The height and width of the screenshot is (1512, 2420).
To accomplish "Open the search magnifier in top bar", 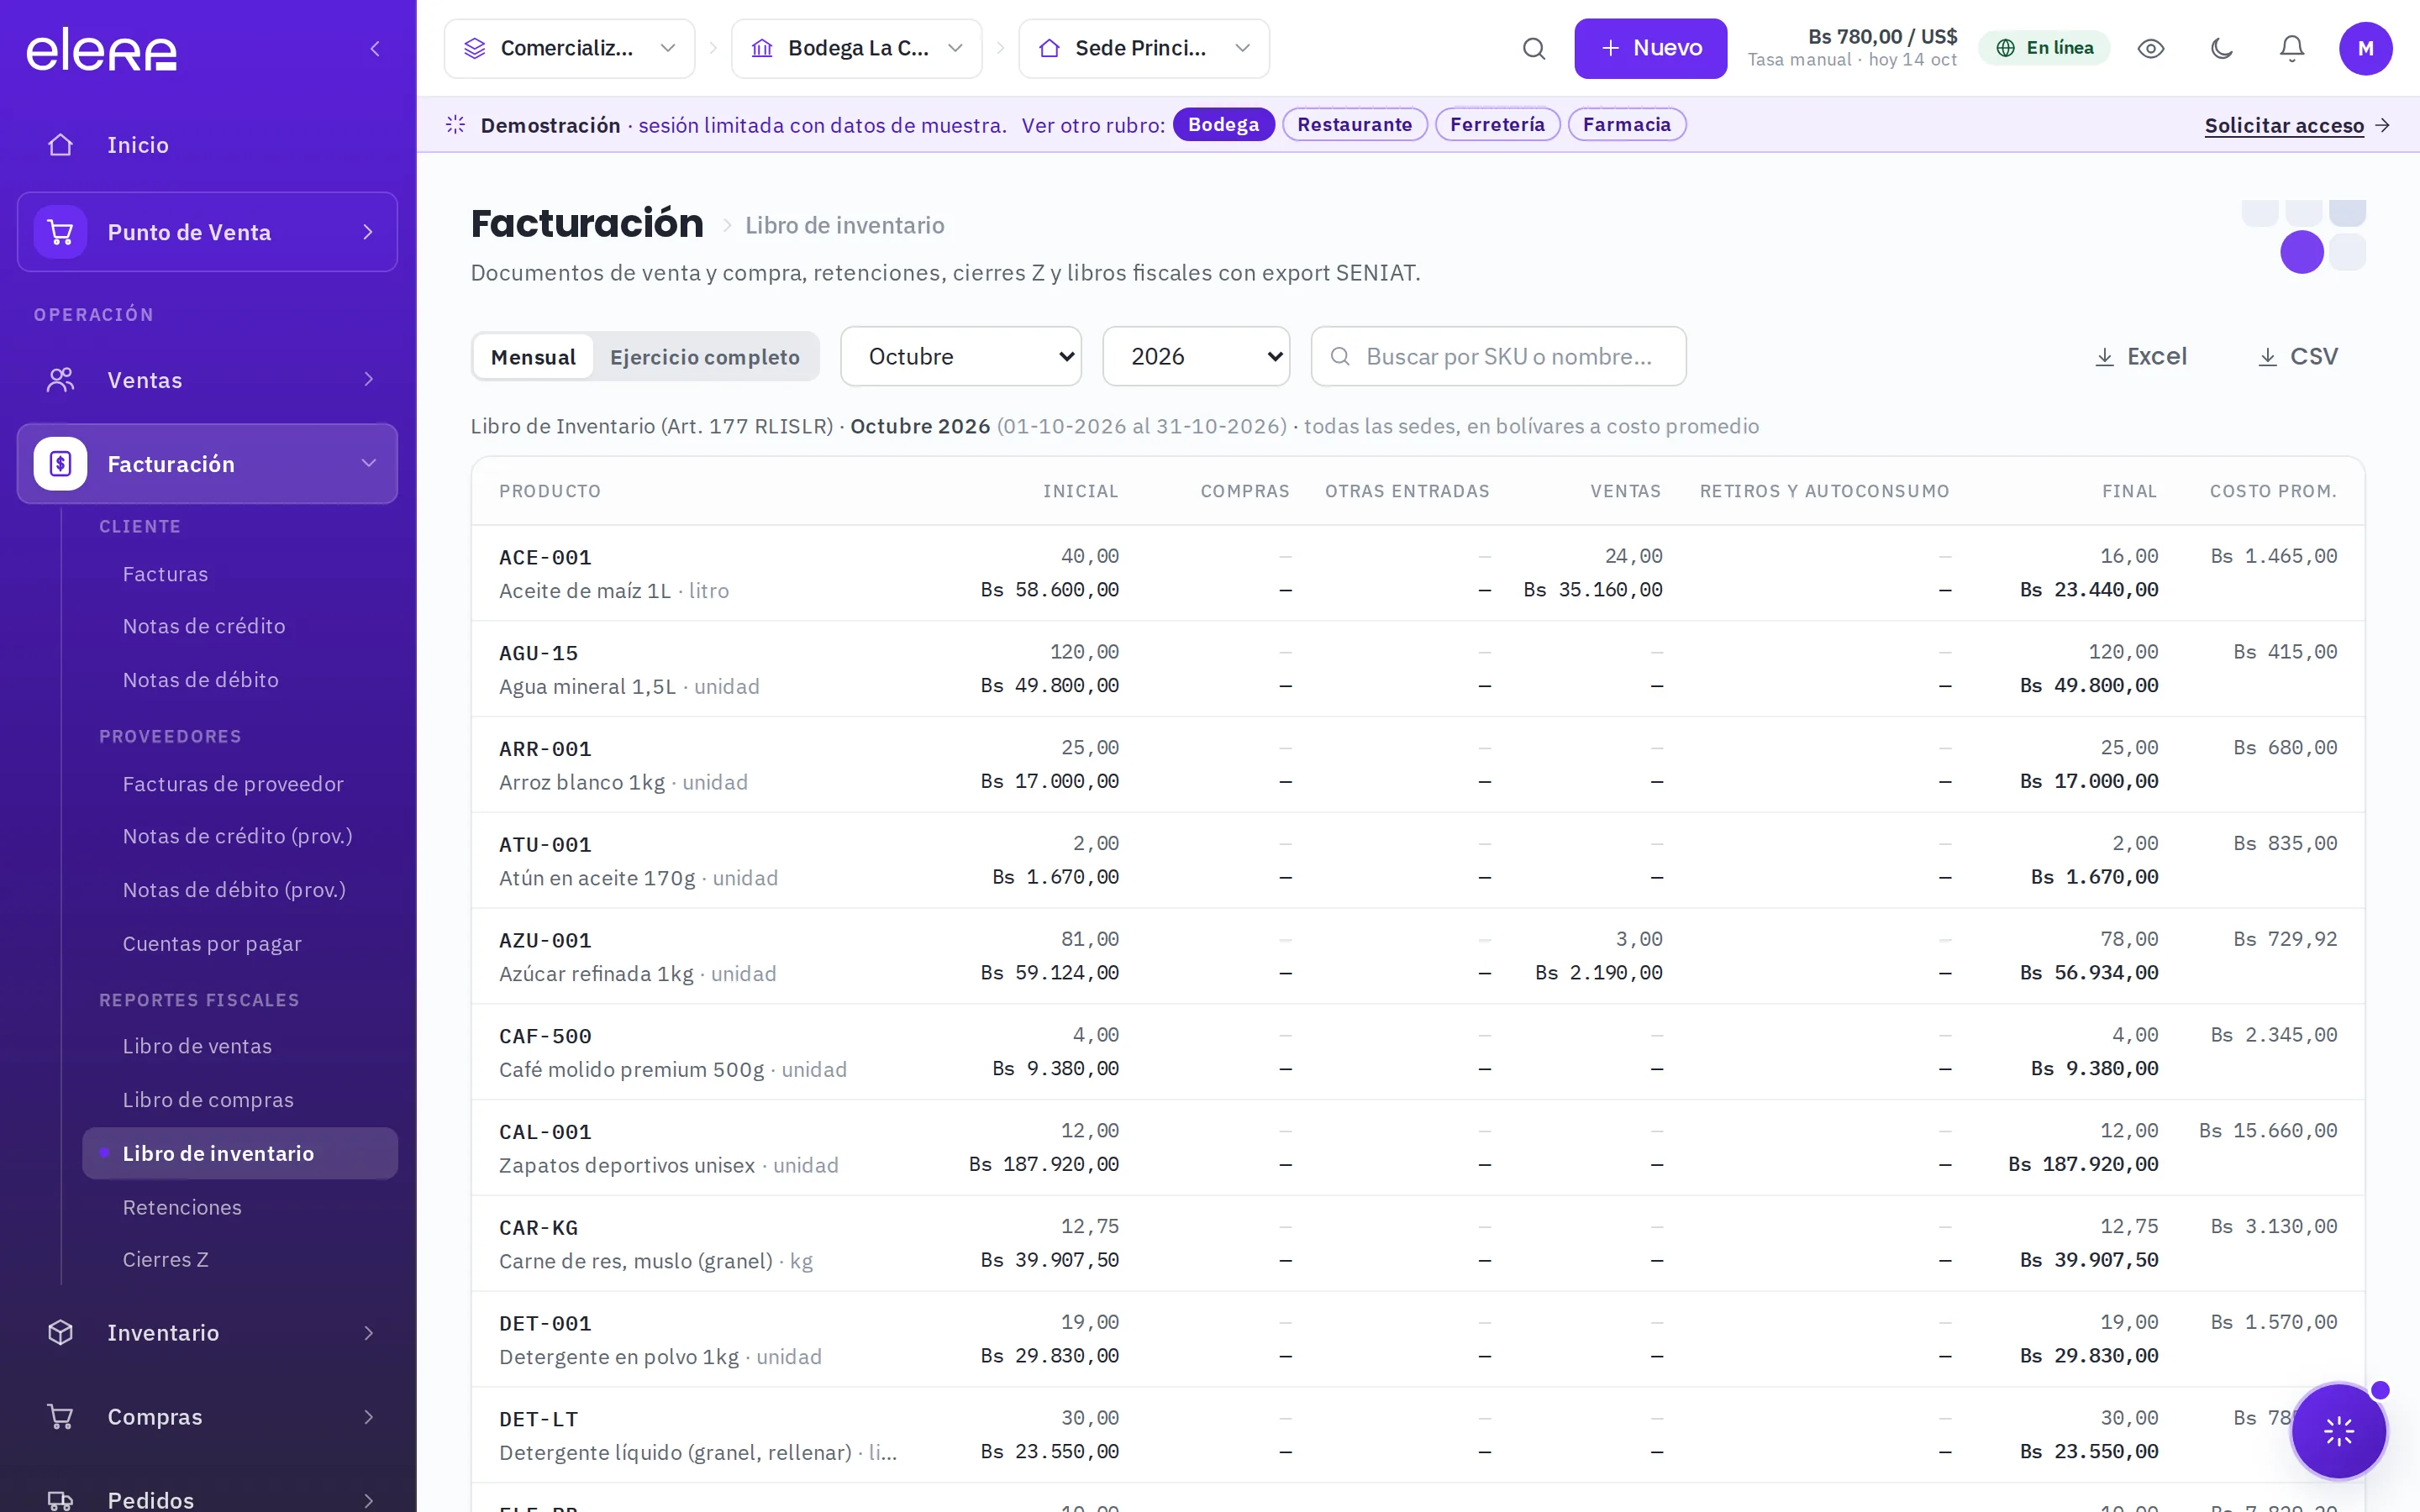I will pos(1534,48).
